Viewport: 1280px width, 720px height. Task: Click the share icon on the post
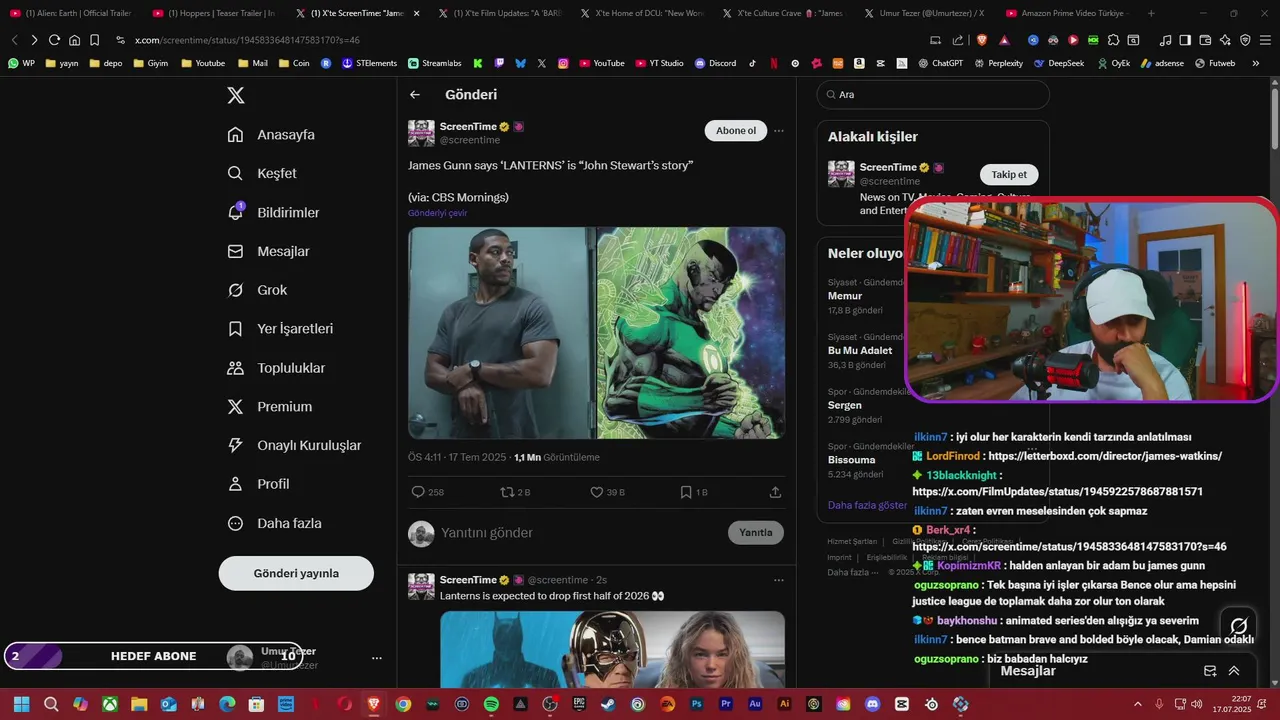[775, 492]
